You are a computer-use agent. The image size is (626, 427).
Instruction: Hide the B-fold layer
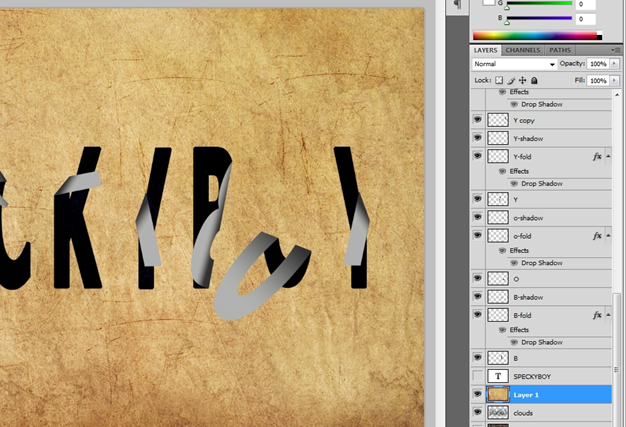[x=477, y=315]
